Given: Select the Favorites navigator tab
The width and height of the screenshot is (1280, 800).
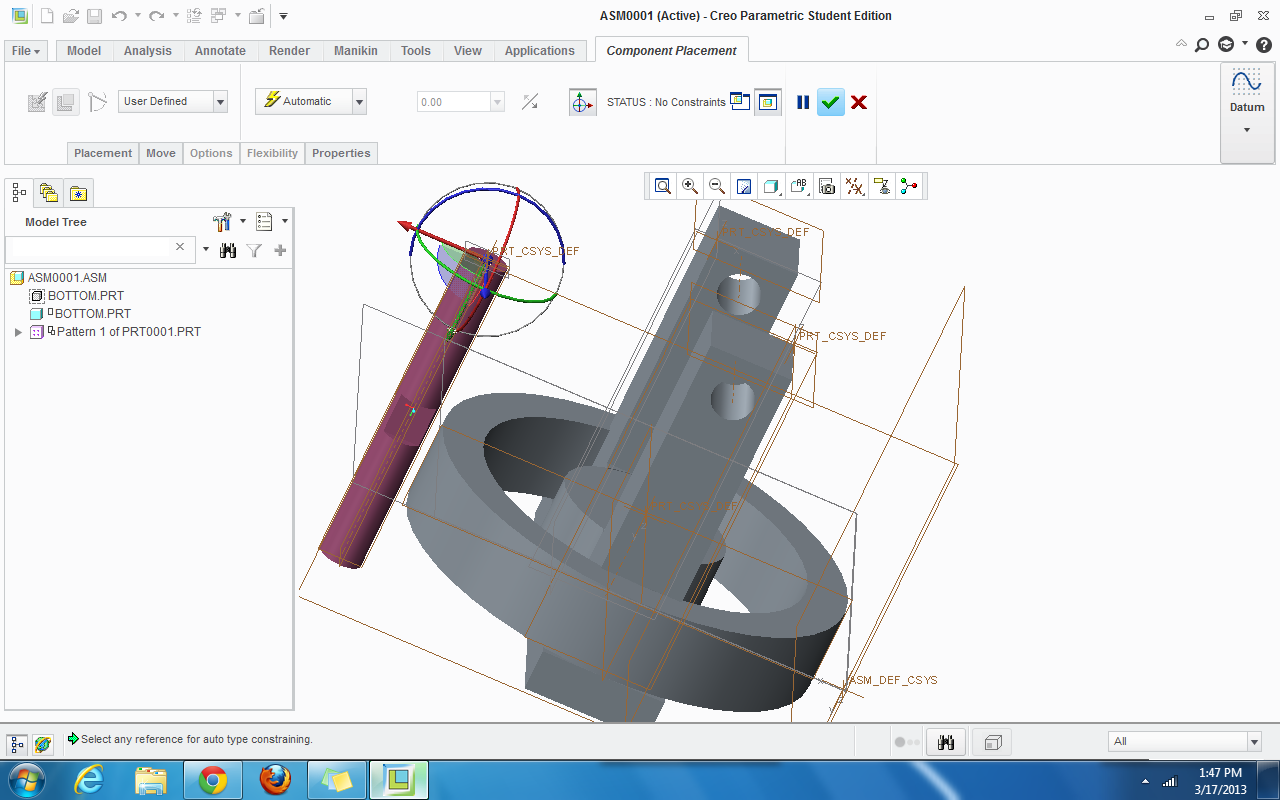Looking at the screenshot, I should pyautogui.click(x=78, y=192).
